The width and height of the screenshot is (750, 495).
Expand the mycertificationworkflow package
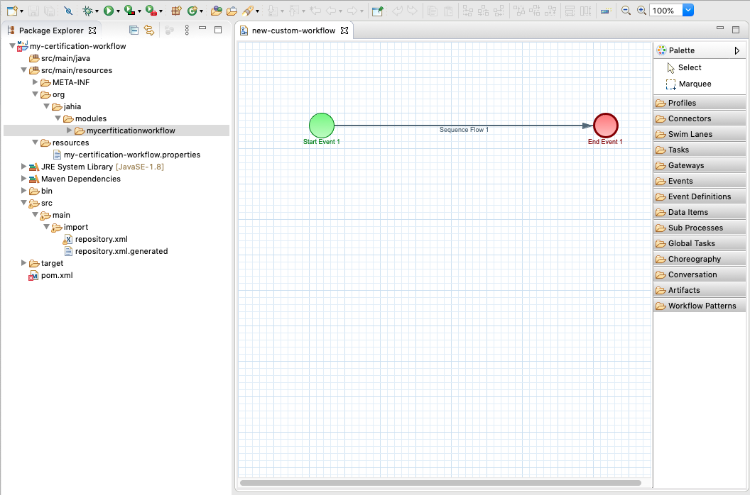tap(69, 130)
